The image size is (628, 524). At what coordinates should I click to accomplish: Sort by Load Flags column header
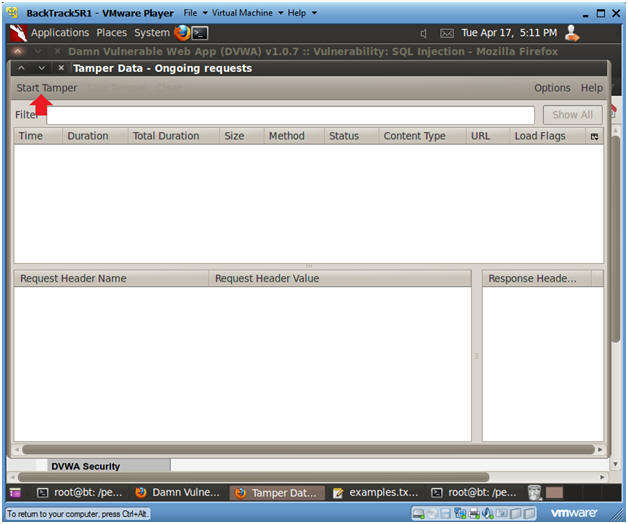click(547, 136)
